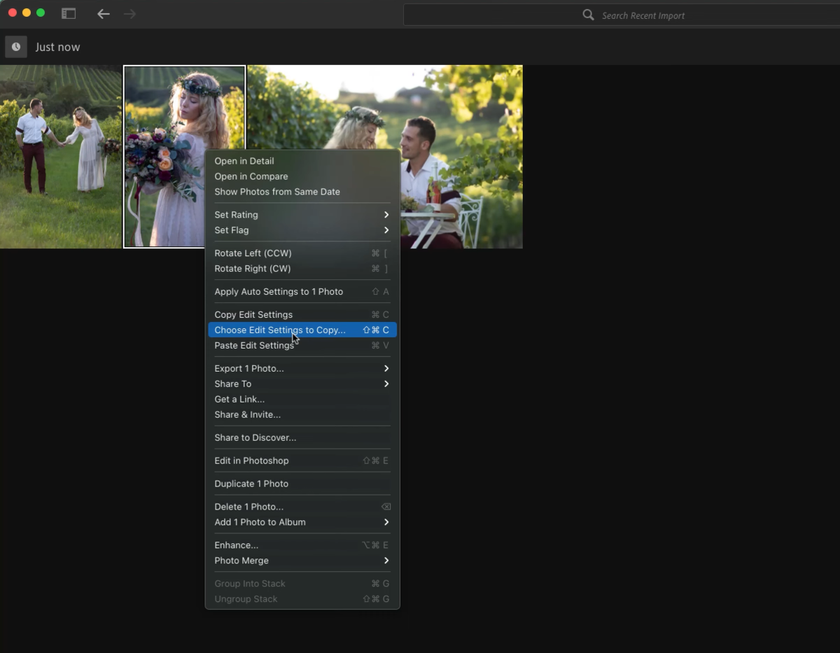Click the Enhance menu option
Viewport: 840px width, 653px height.
[x=236, y=544]
